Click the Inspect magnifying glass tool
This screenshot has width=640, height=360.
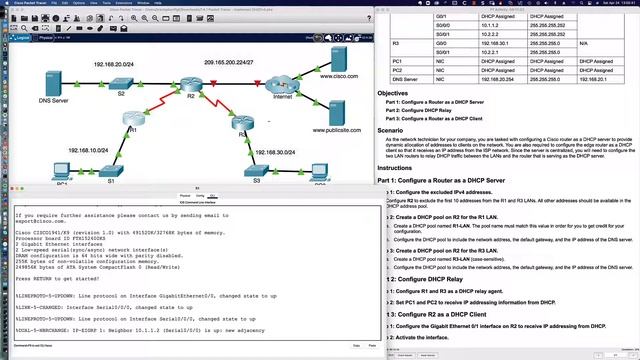pos(24,28)
